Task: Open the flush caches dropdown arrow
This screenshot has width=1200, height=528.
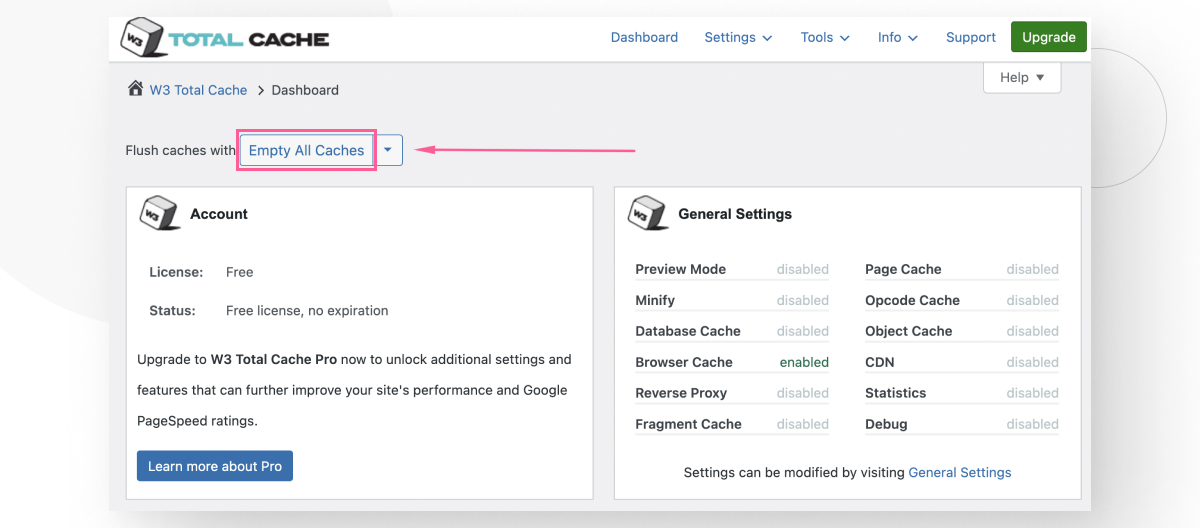Action: (389, 150)
